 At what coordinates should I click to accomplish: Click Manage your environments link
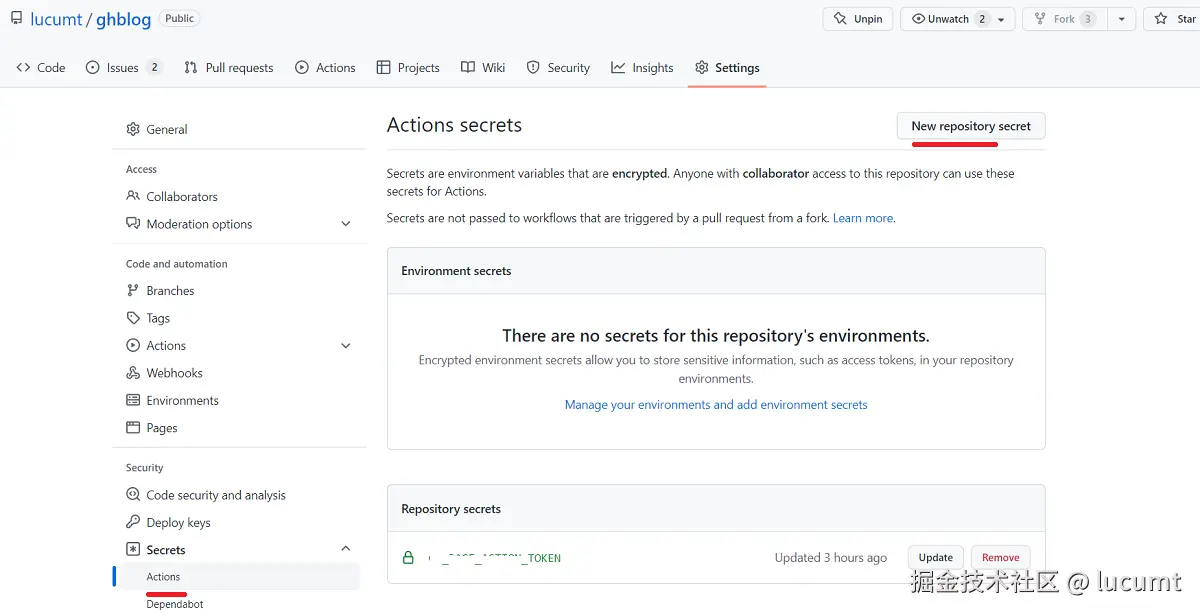(x=716, y=405)
